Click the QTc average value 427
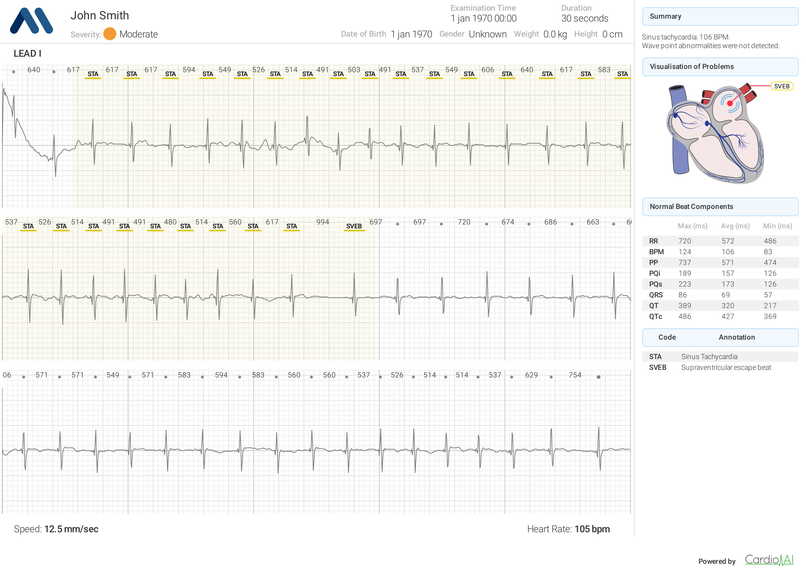The height and width of the screenshot is (570, 806). (727, 317)
